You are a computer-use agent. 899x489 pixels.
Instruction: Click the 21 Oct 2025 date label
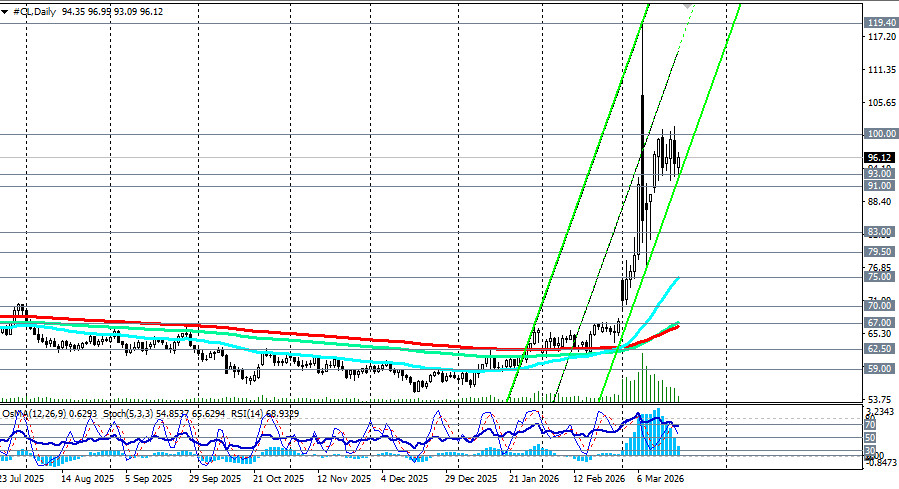pyautogui.click(x=278, y=479)
